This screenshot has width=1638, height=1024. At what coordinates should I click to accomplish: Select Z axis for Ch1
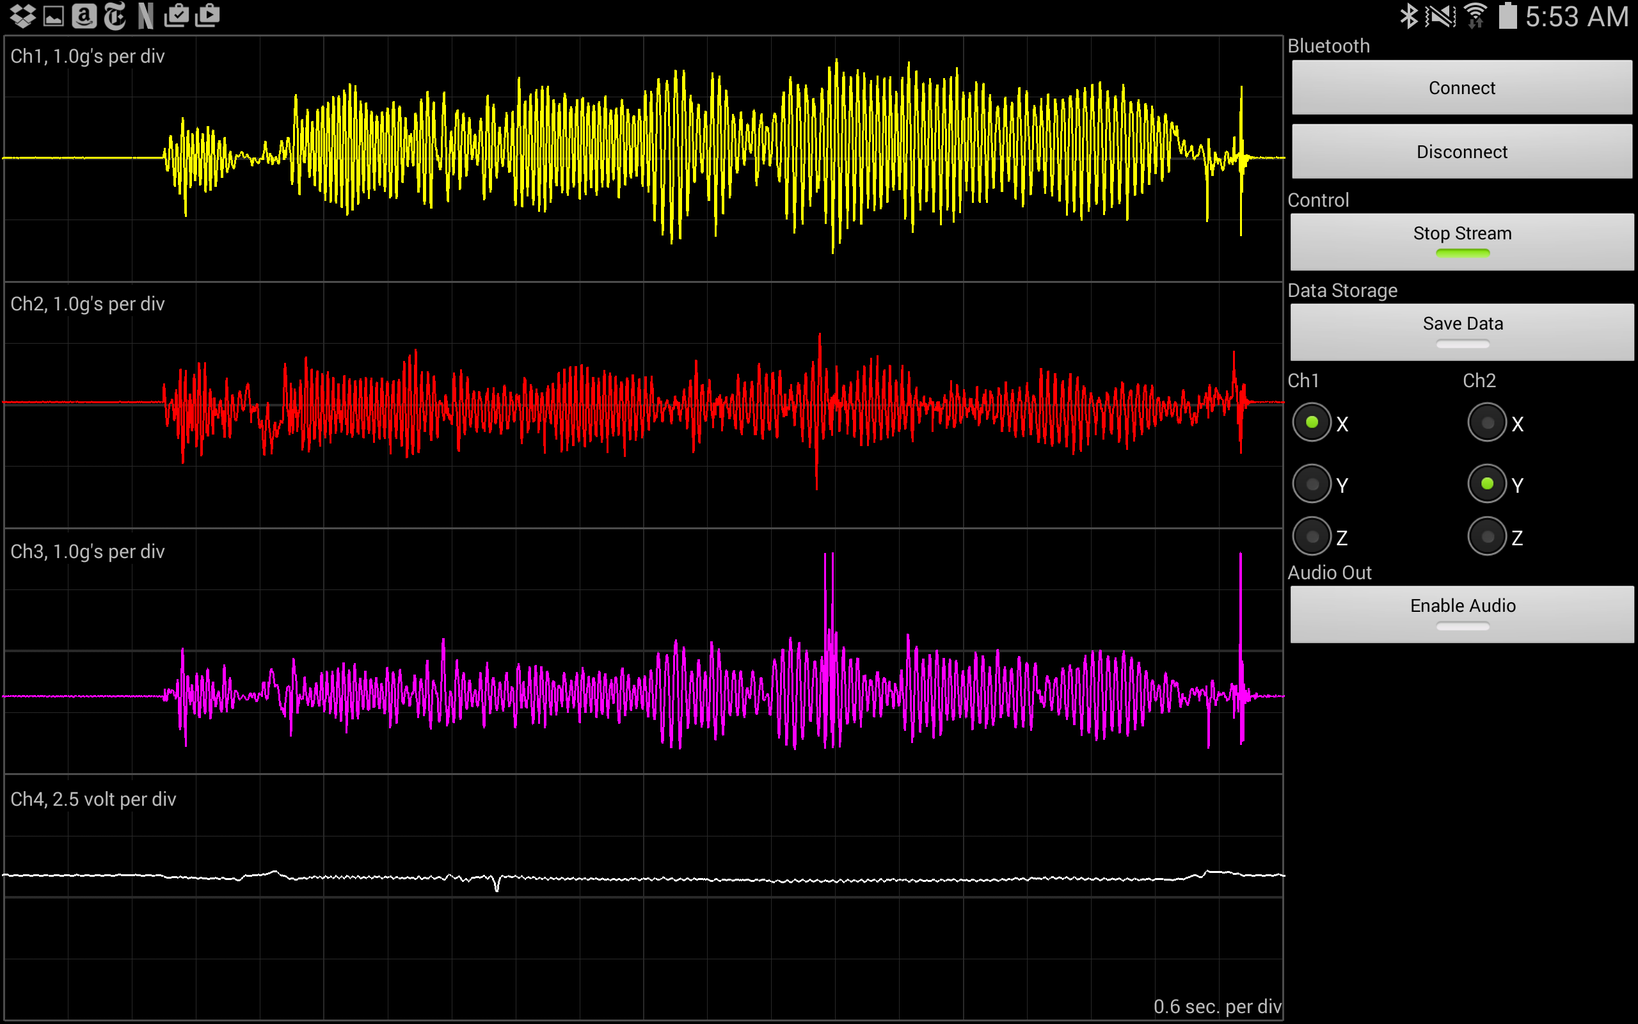tap(1311, 535)
